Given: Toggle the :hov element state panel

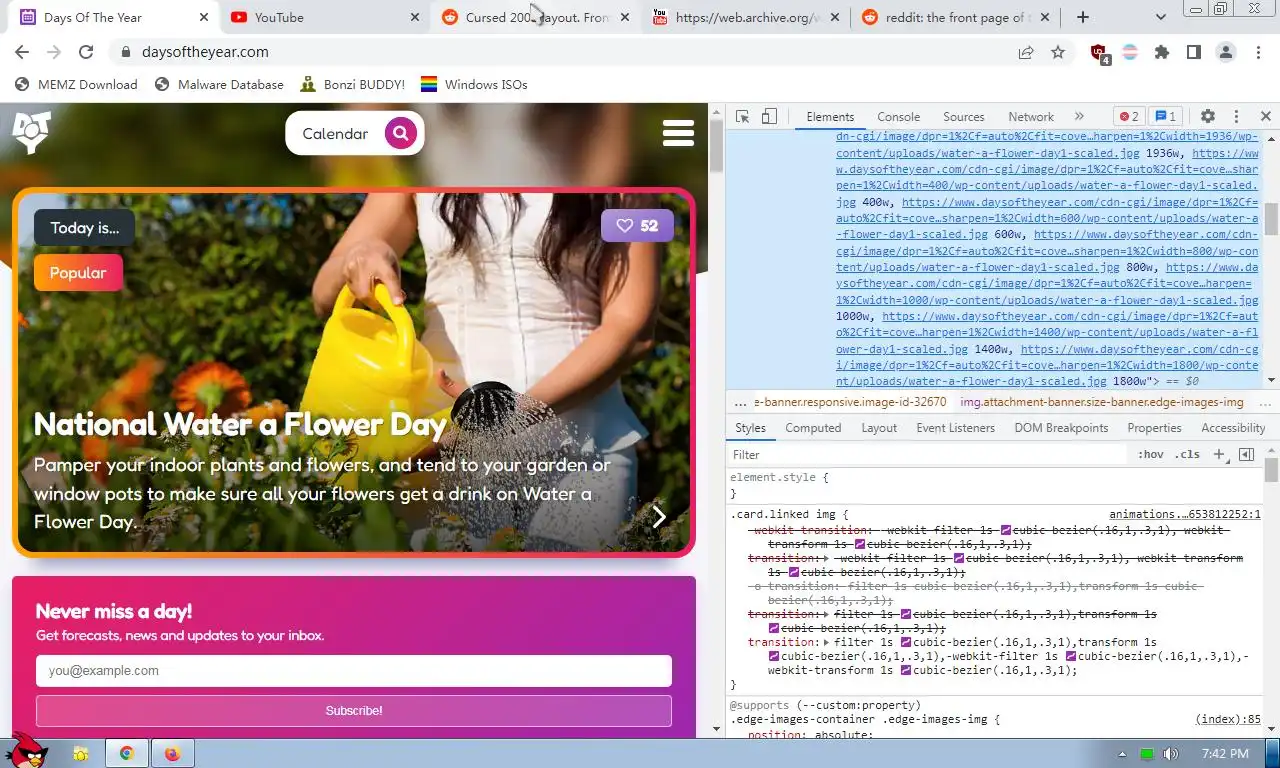Looking at the screenshot, I should click(1151, 454).
